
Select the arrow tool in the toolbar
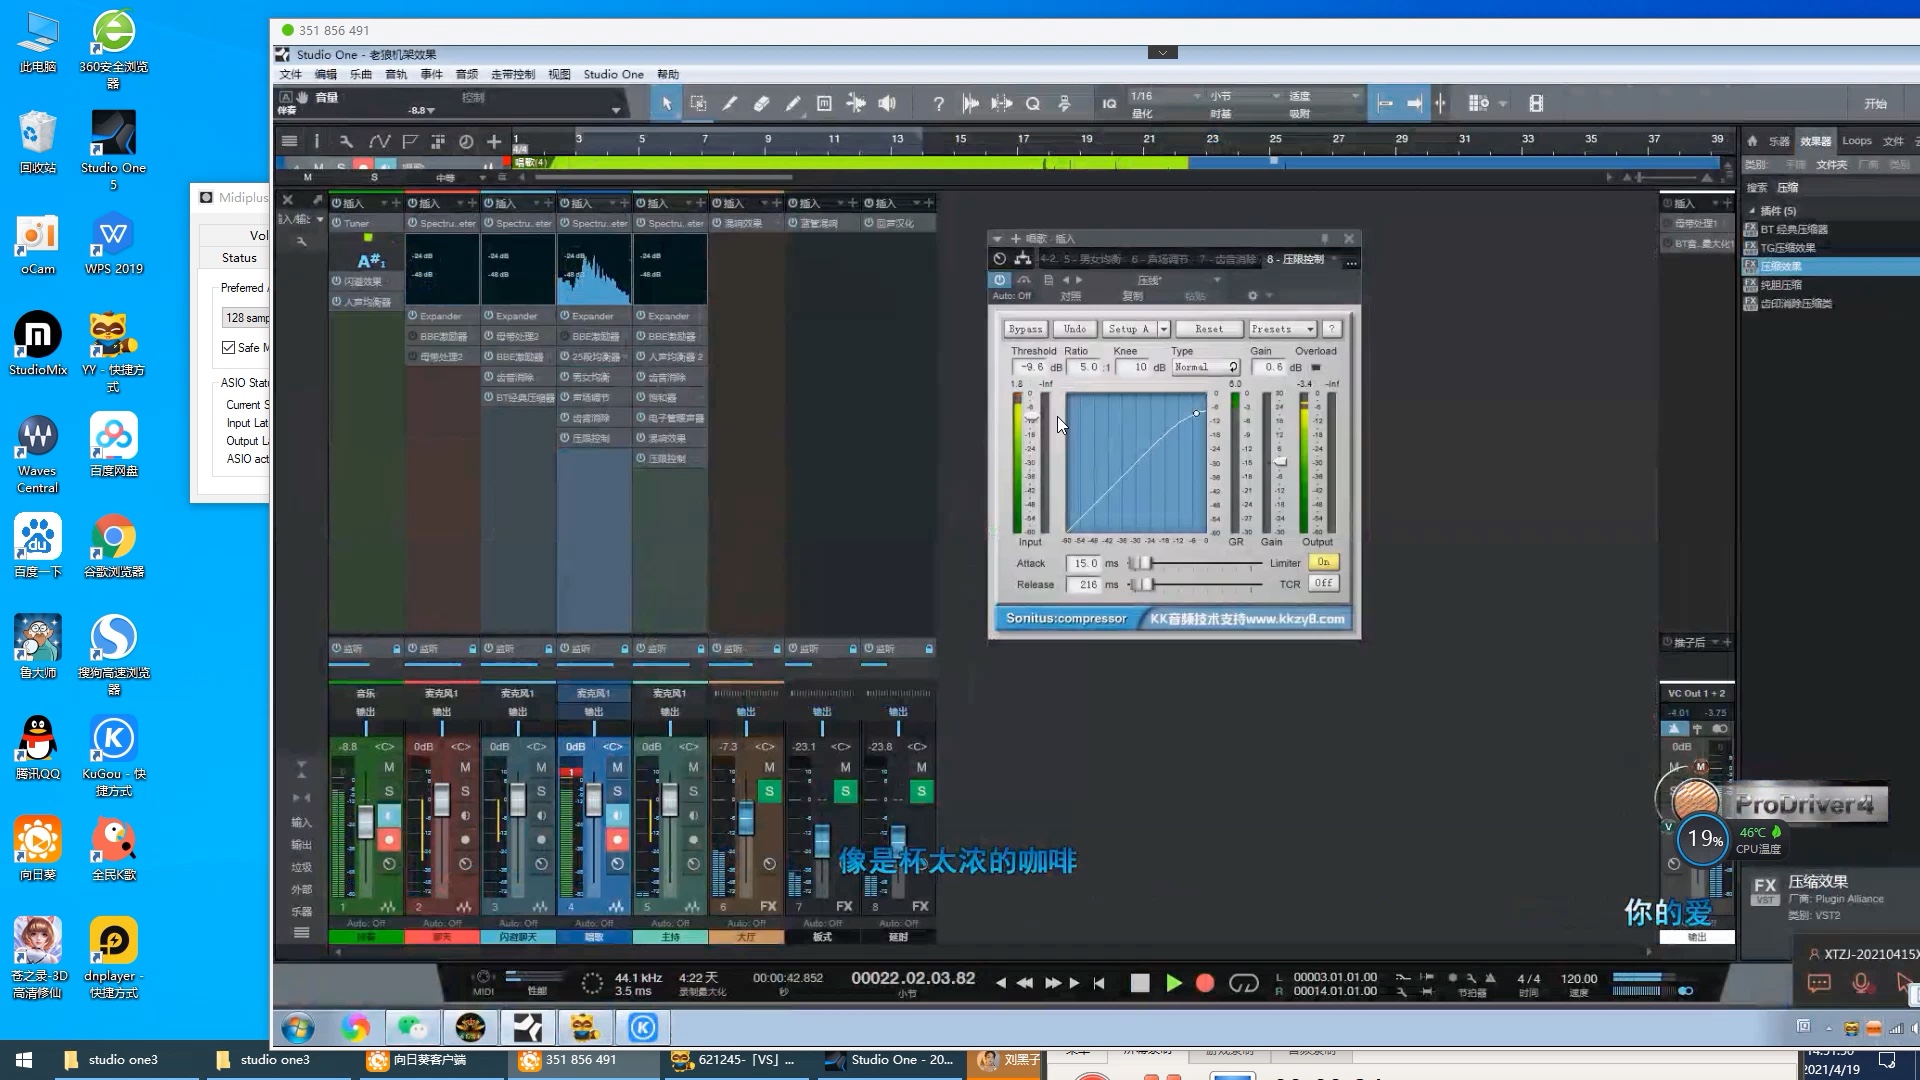[666, 103]
